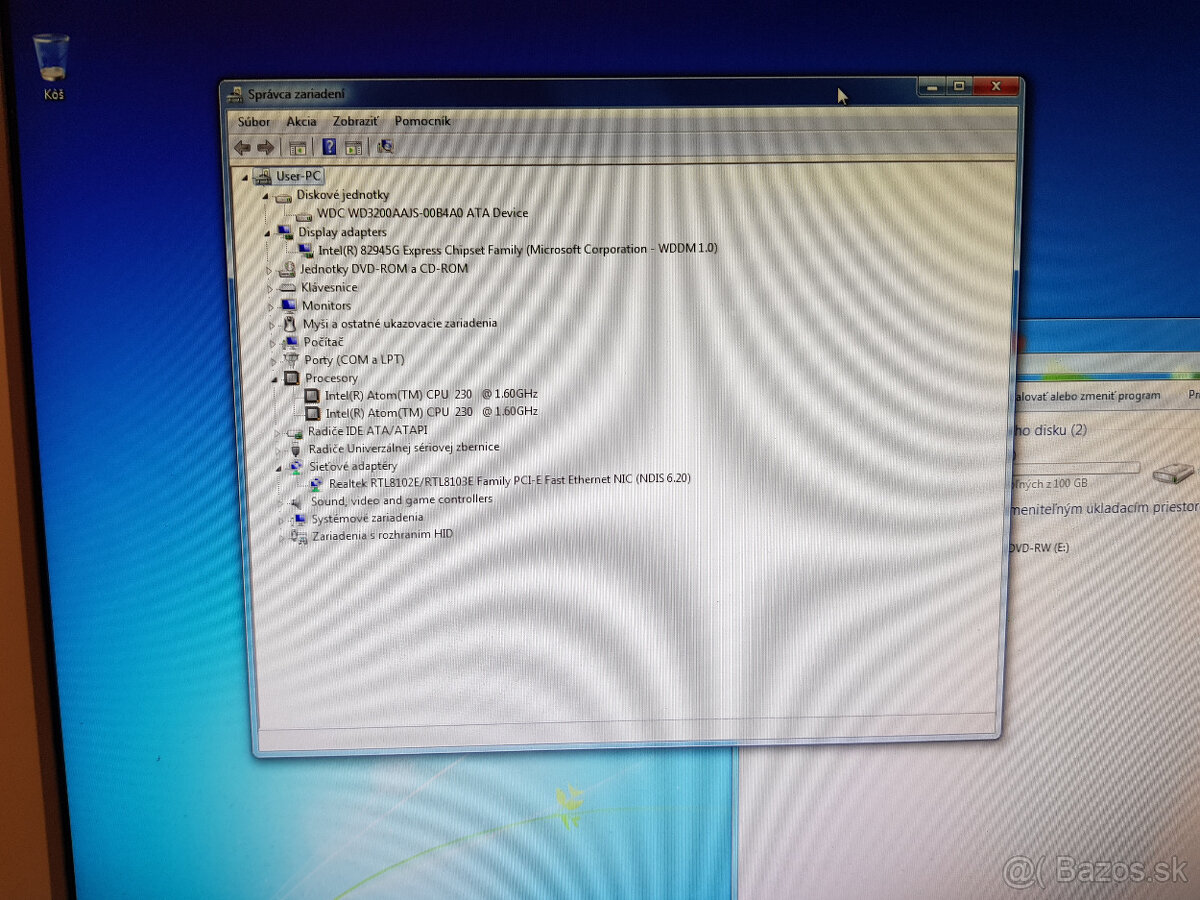The width and height of the screenshot is (1200, 900).
Task: Expand Sound, video and game controllers
Action: click(283, 501)
